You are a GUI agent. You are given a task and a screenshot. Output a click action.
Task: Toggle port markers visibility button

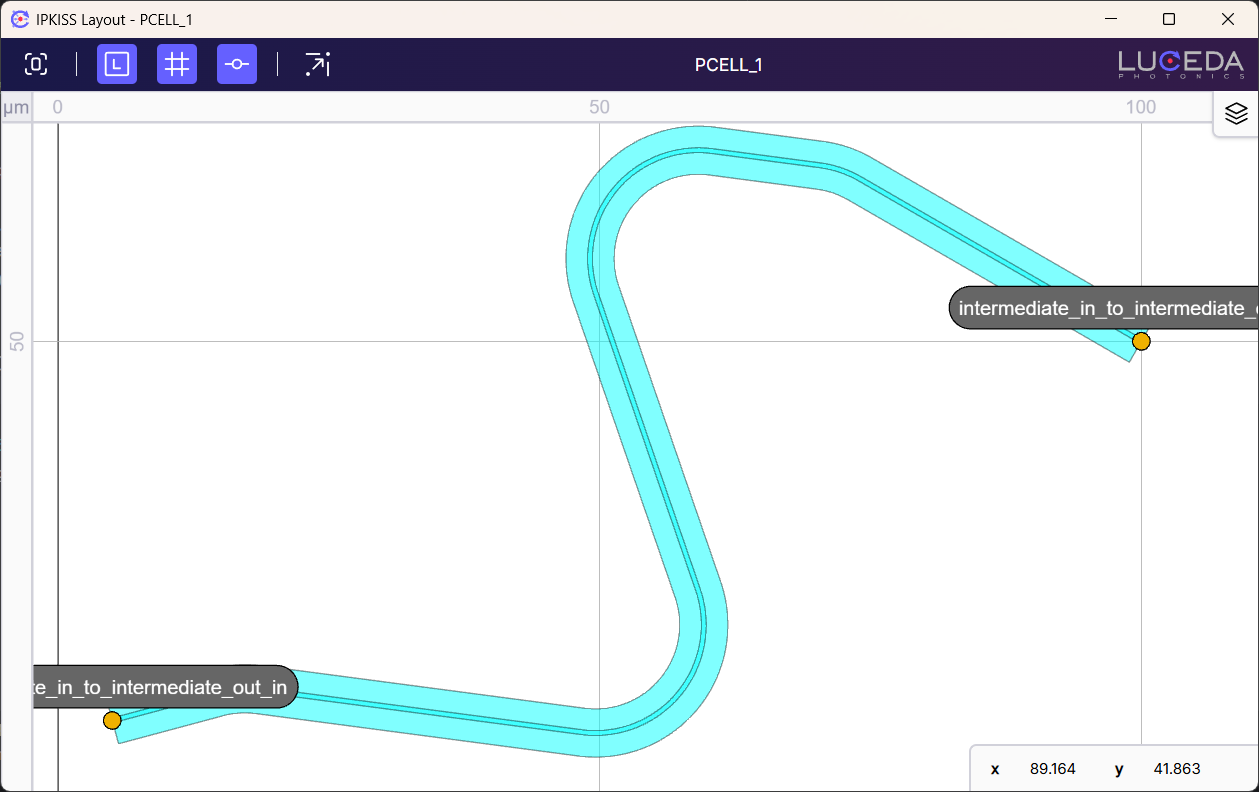click(x=237, y=65)
